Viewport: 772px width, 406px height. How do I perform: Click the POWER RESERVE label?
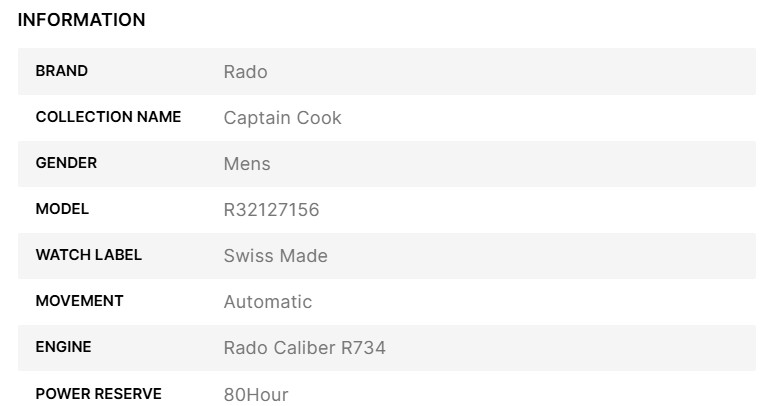tap(98, 393)
